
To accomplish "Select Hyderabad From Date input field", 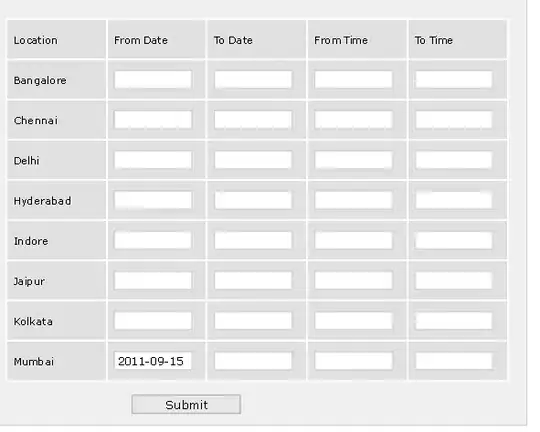I will [153, 200].
